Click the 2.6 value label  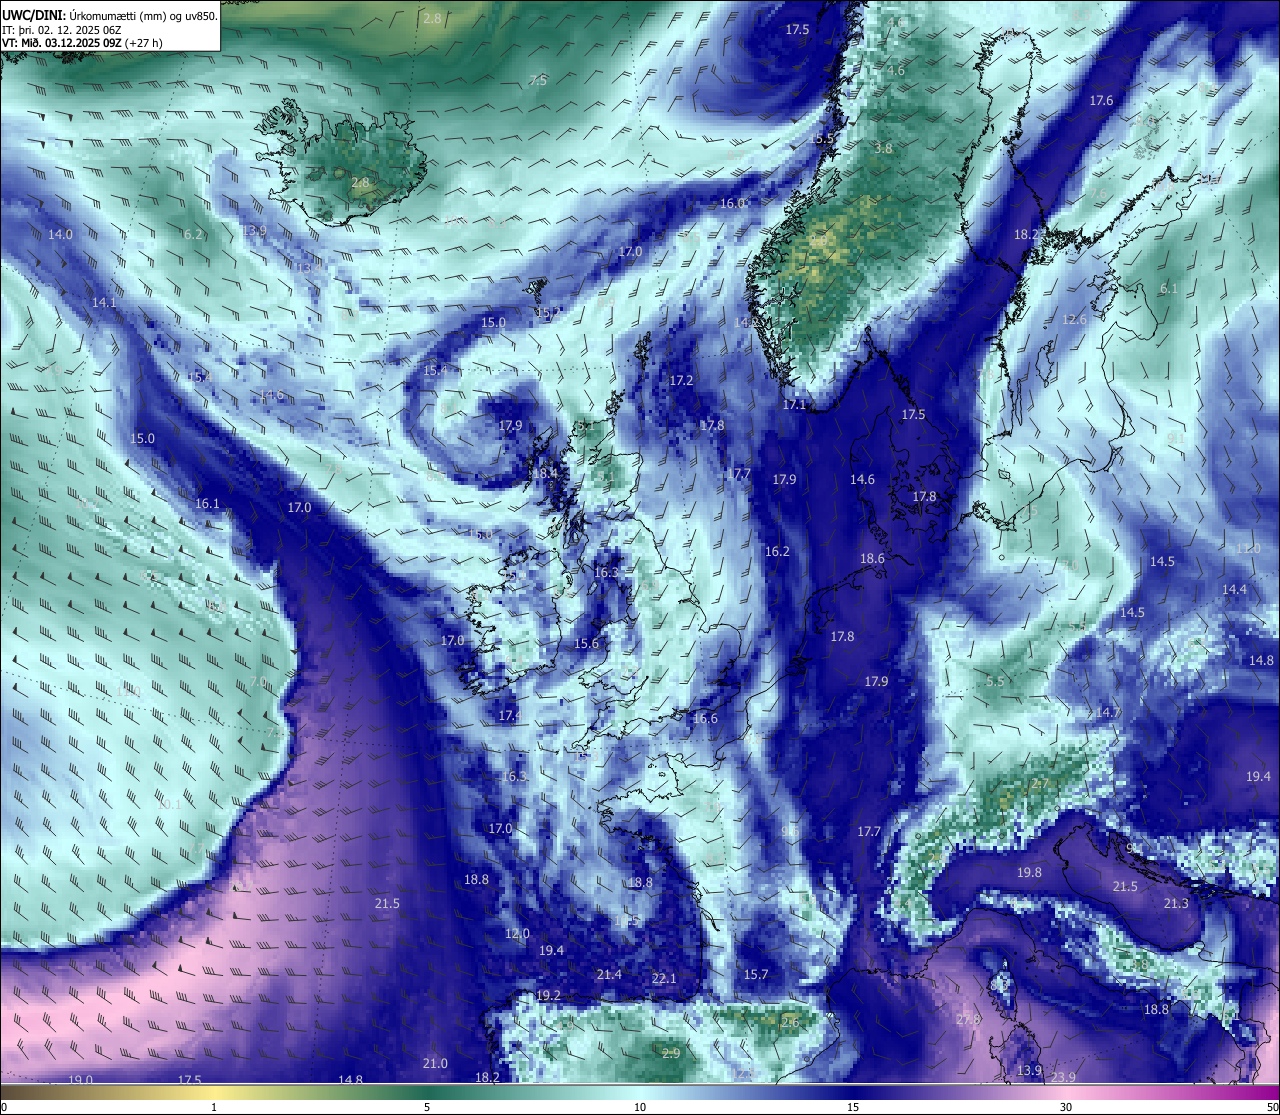(x=790, y=1023)
